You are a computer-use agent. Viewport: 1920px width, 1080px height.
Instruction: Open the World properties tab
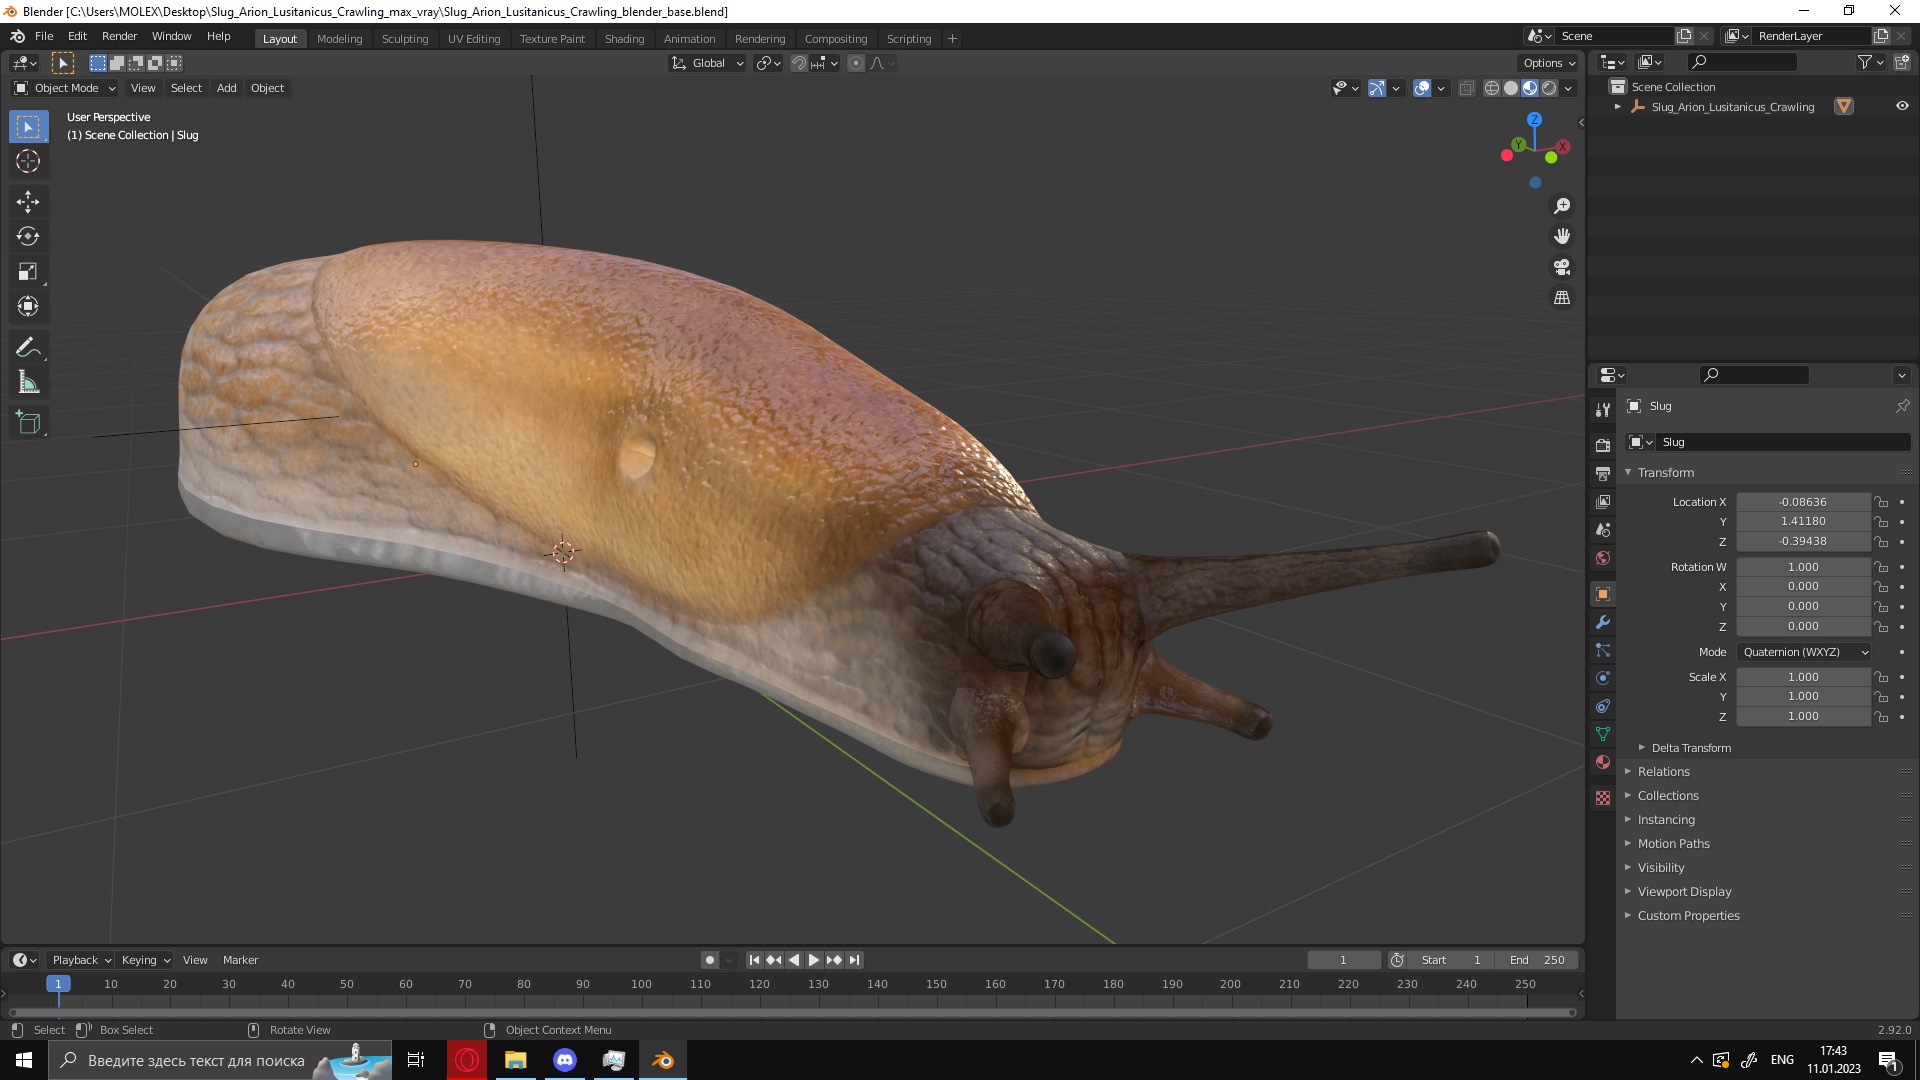1603,558
